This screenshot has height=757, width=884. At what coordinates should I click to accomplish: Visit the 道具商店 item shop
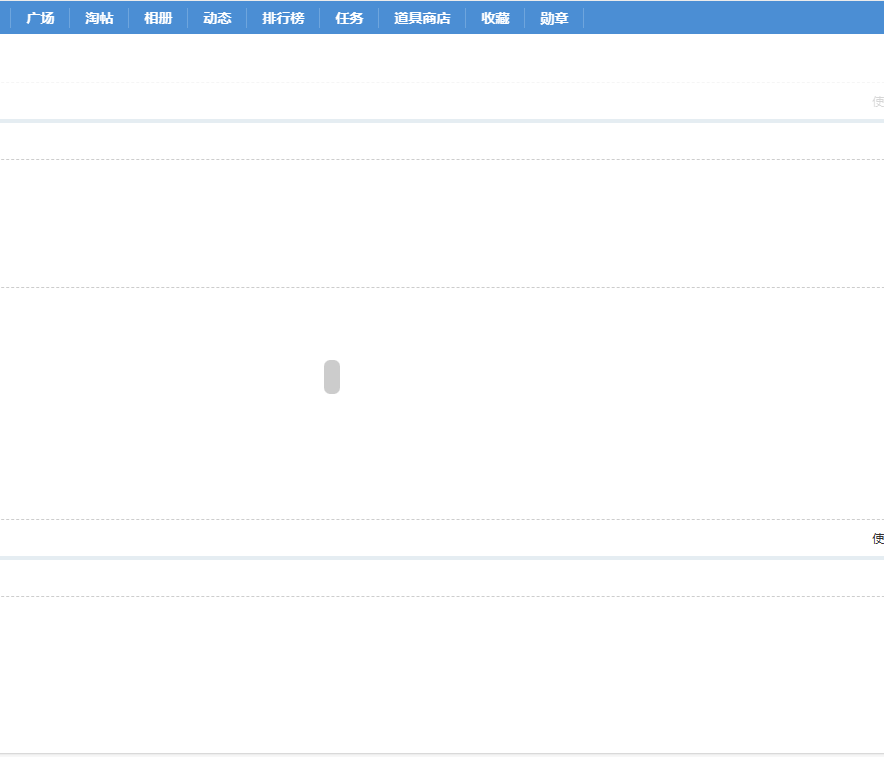coord(422,18)
